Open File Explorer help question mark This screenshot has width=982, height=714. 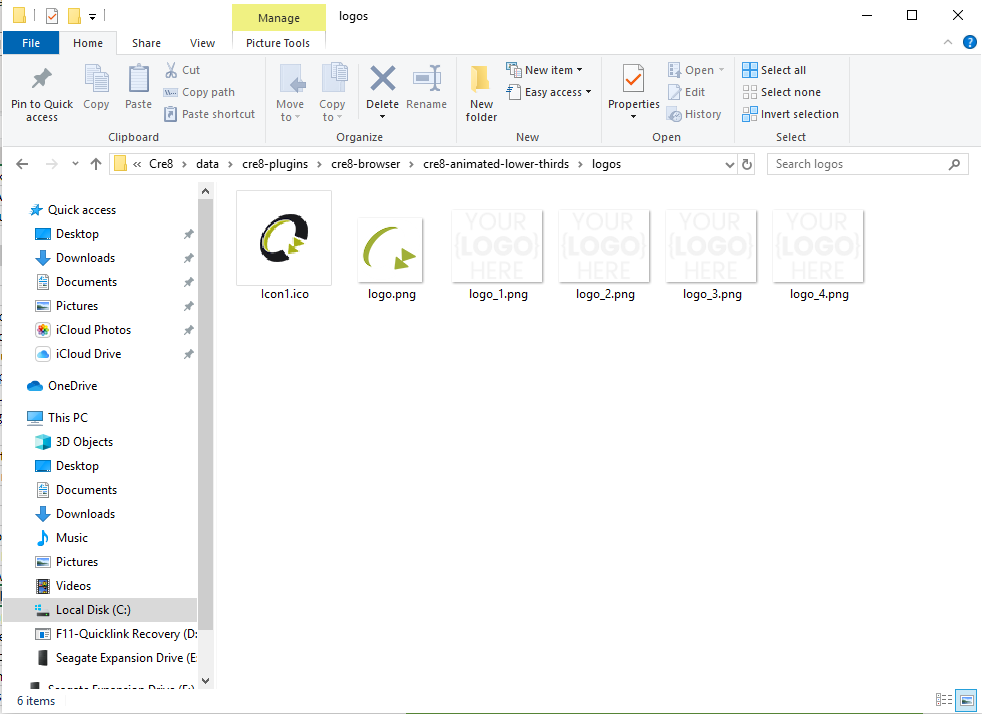(x=969, y=43)
